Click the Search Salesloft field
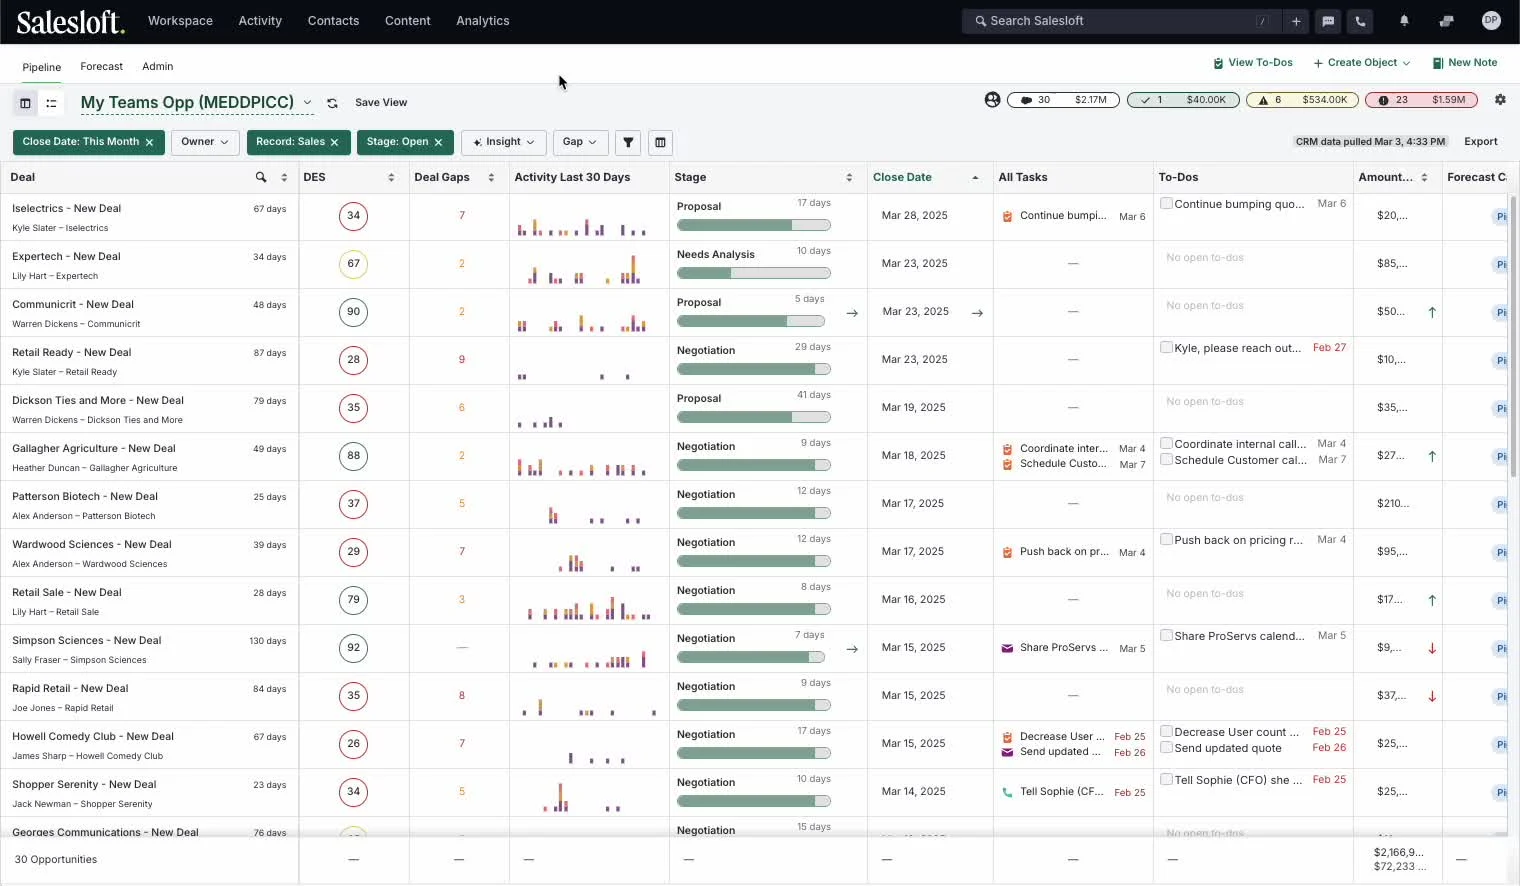This screenshot has height=886, width=1520. [x=1120, y=21]
